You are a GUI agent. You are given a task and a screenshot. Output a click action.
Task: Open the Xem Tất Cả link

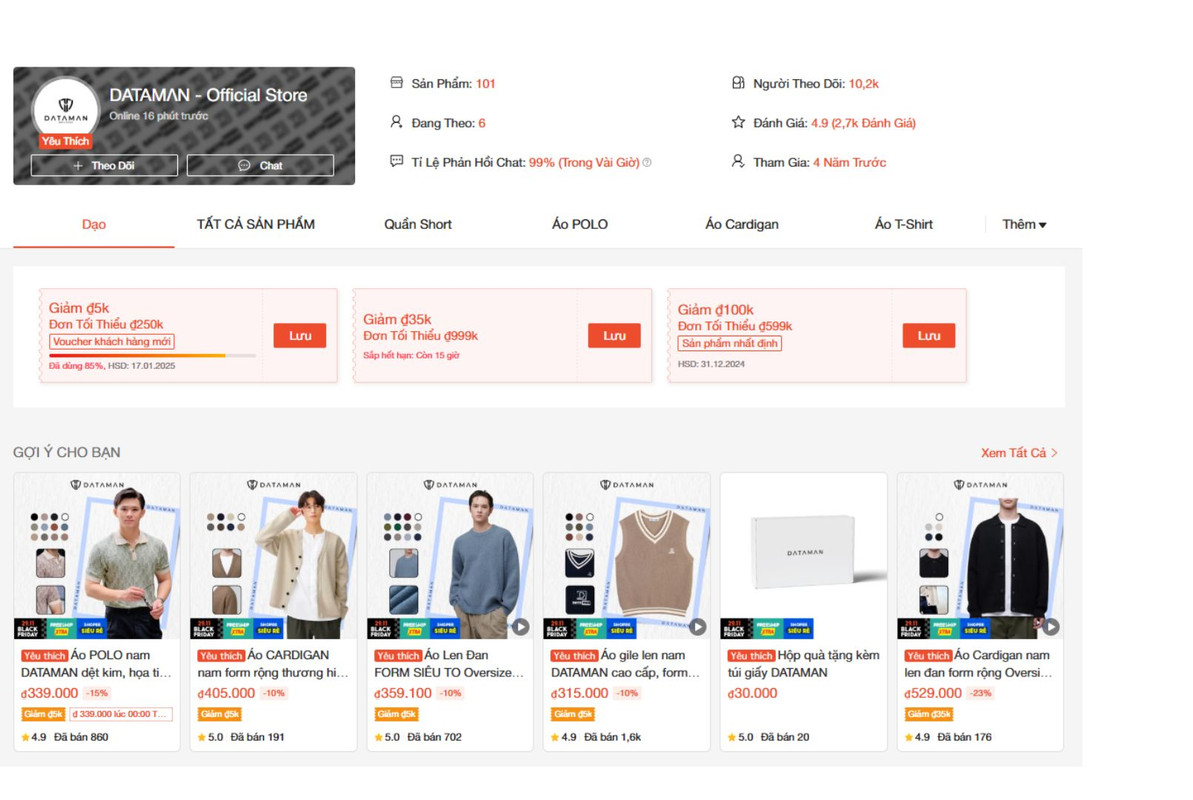(x=1019, y=453)
